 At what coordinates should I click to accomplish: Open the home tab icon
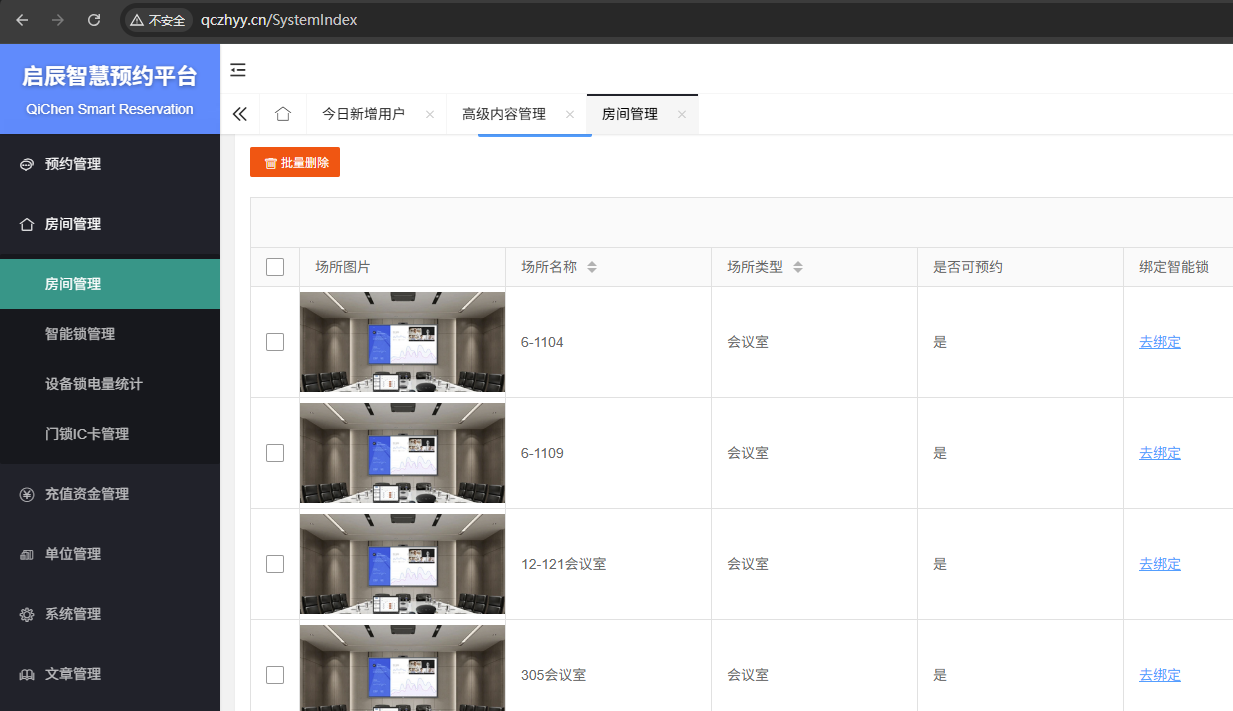[x=283, y=114]
